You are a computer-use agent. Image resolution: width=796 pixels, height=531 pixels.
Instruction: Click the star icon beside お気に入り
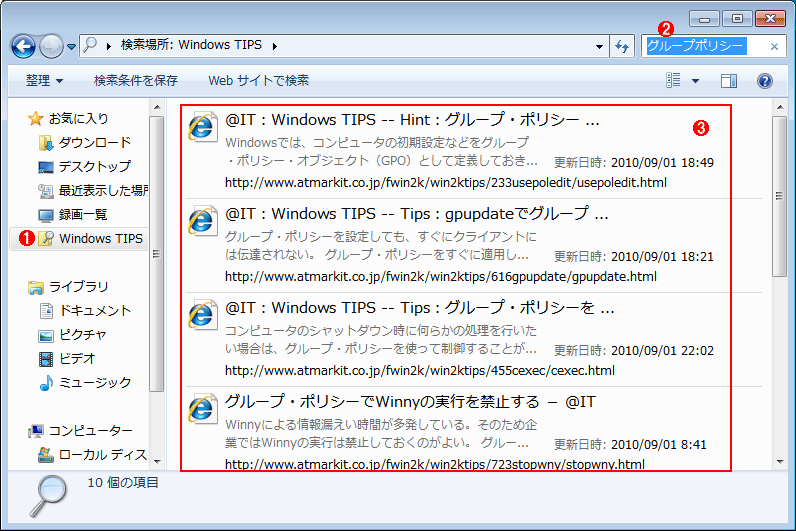36,119
